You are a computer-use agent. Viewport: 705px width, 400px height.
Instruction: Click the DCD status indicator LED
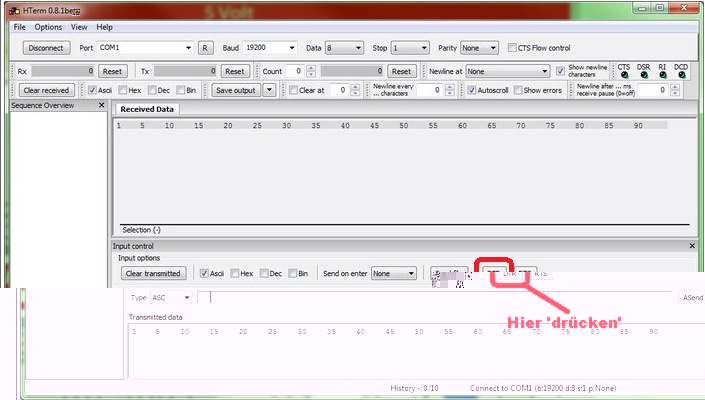681,76
